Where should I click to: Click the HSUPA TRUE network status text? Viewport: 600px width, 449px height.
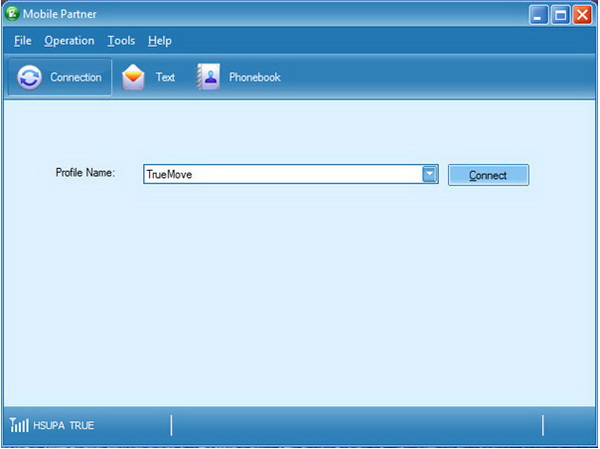(x=64, y=425)
